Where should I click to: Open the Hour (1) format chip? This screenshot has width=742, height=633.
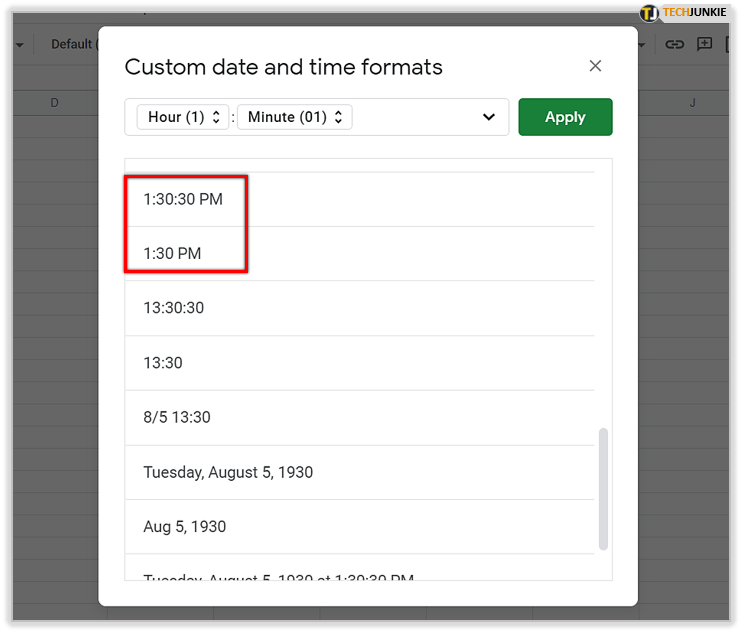coord(183,117)
